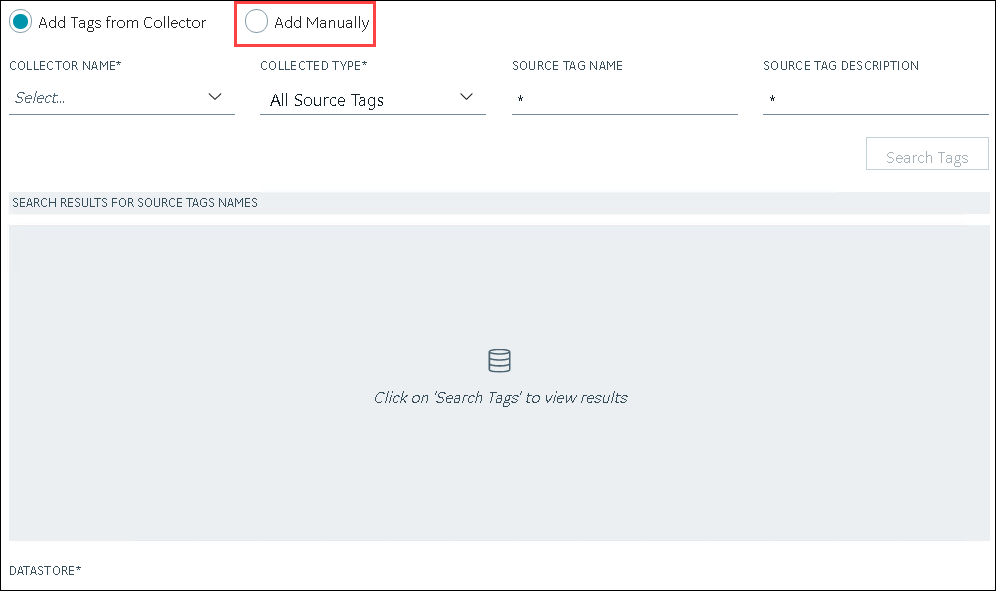Choose the Add Manually radio circle
This screenshot has height=591, width=996.
pyautogui.click(x=256, y=22)
